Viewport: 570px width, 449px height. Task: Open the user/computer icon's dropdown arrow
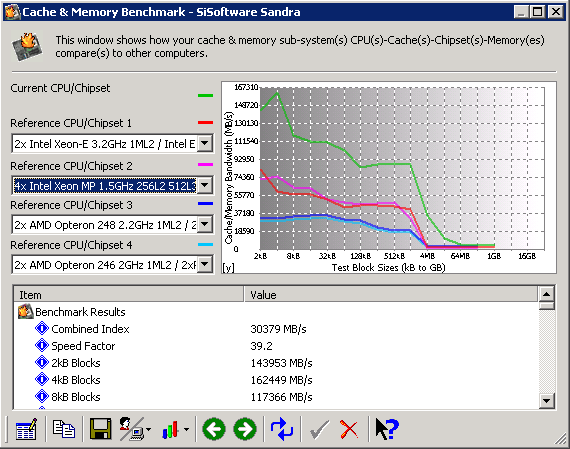point(148,430)
